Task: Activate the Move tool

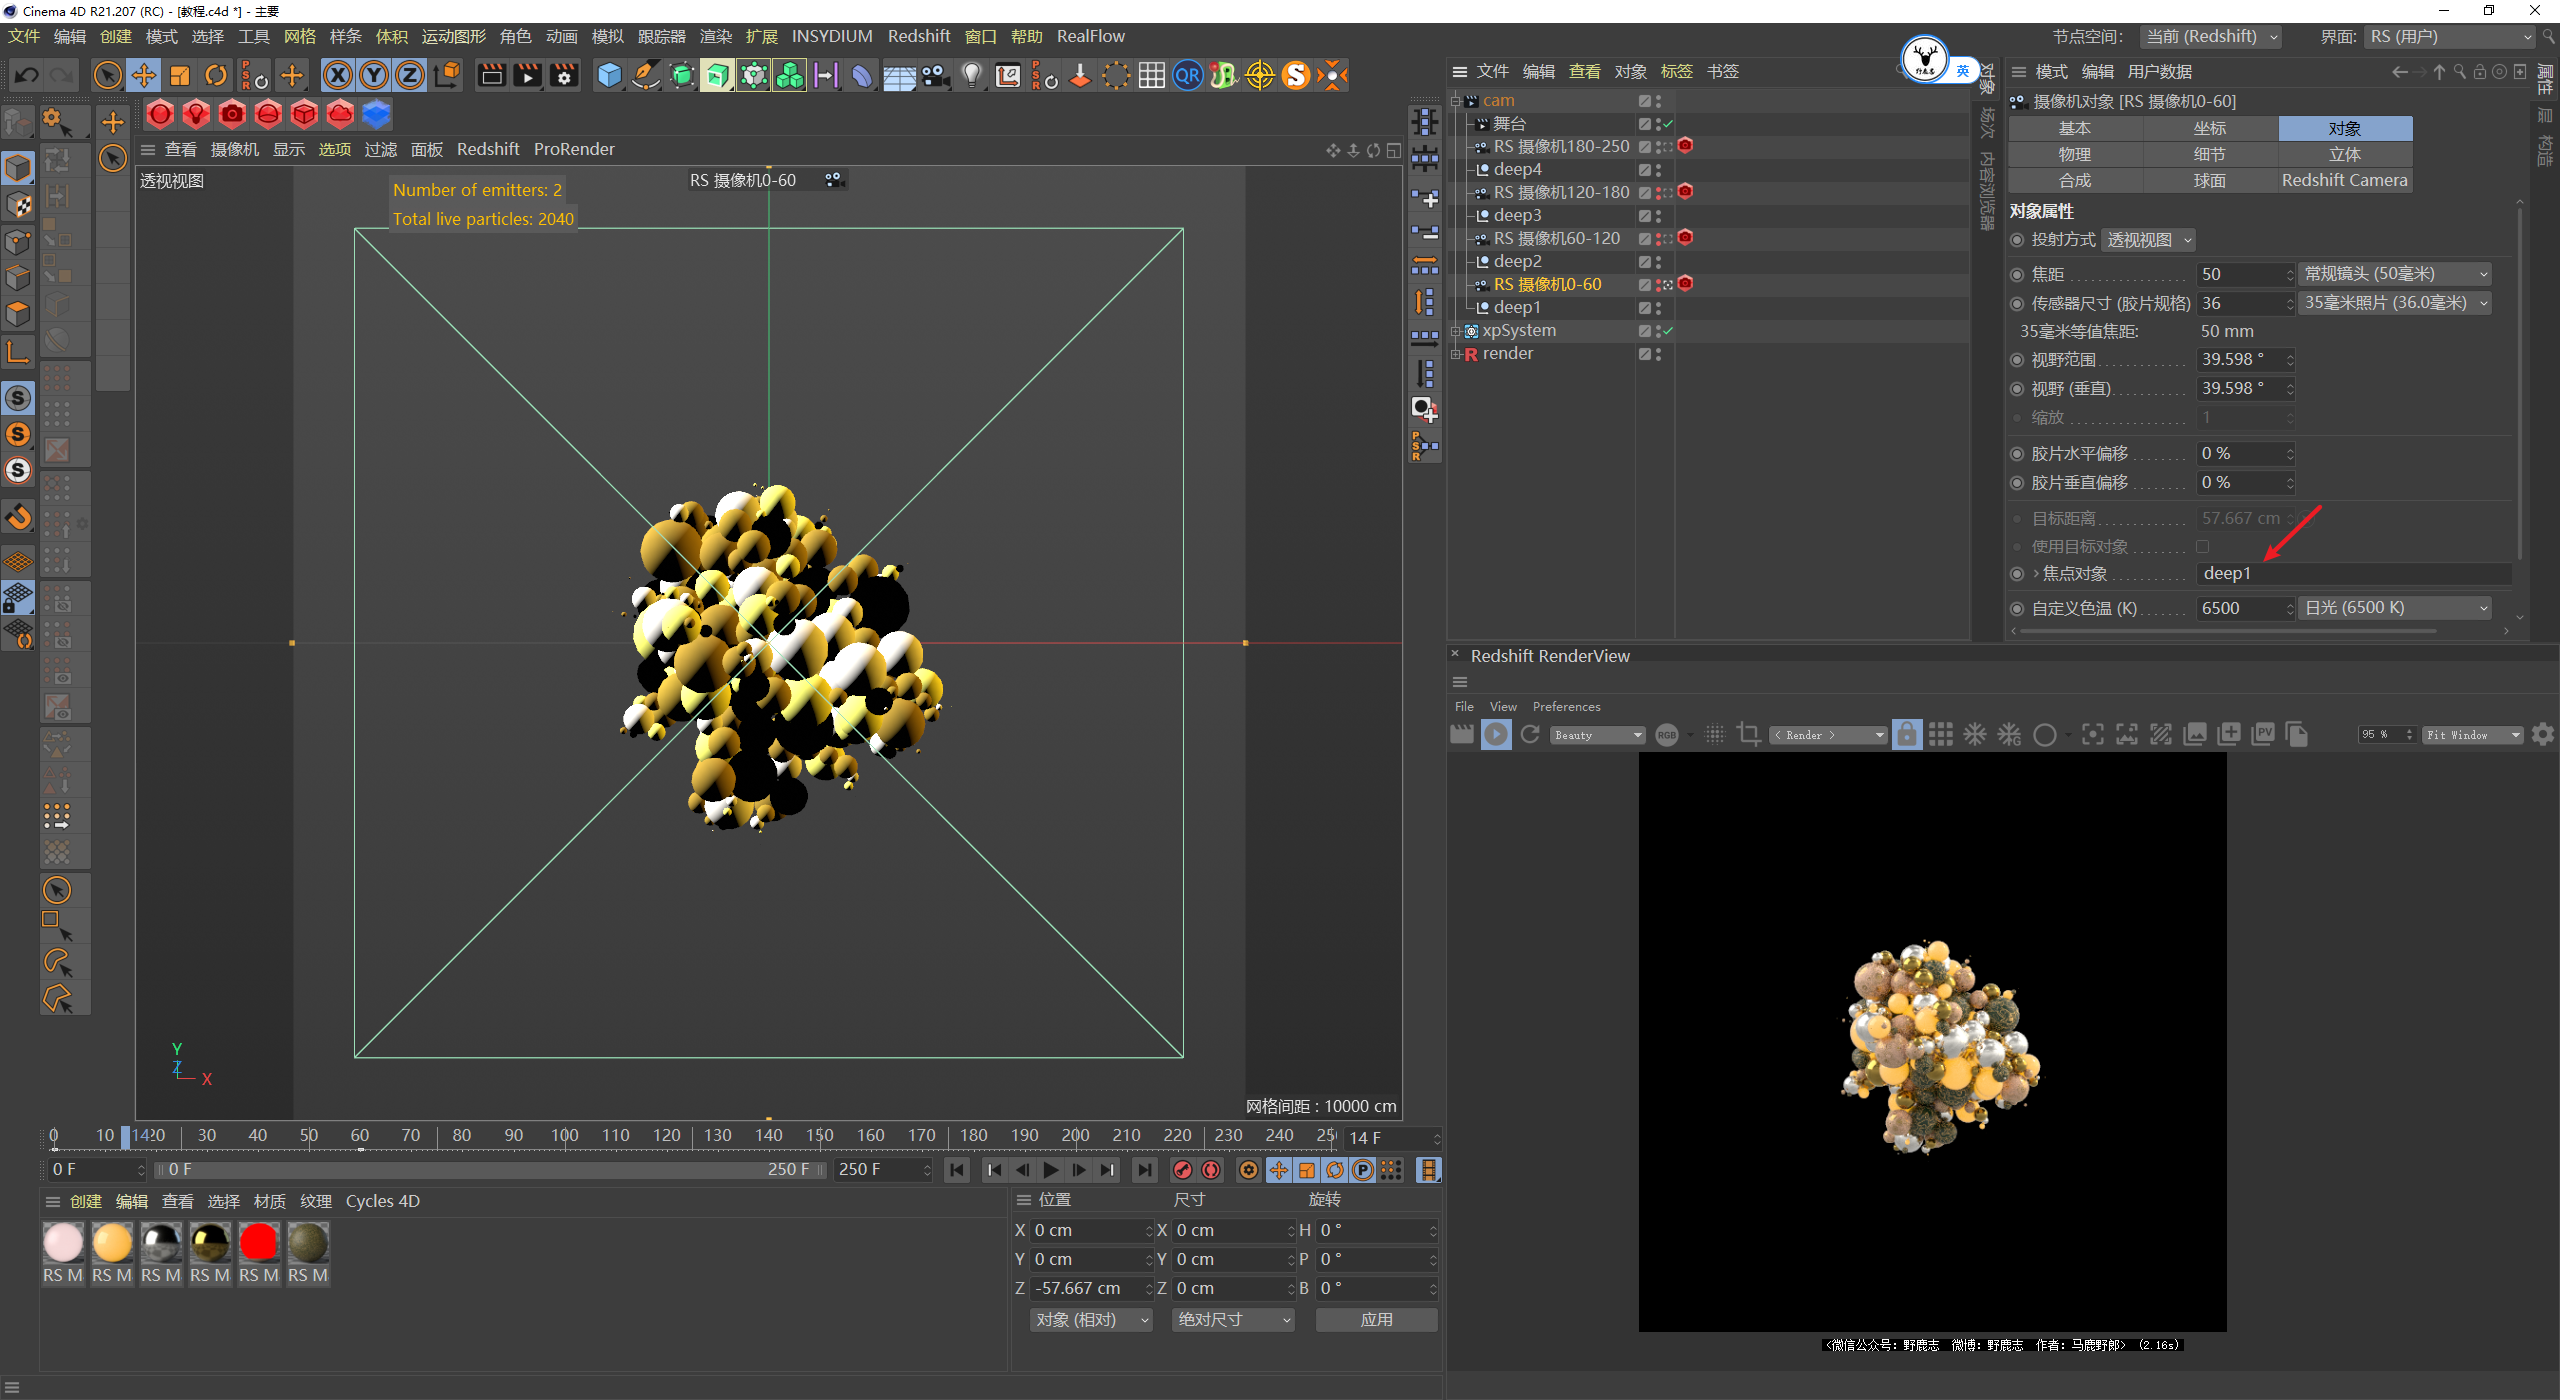Action: pos(144,75)
